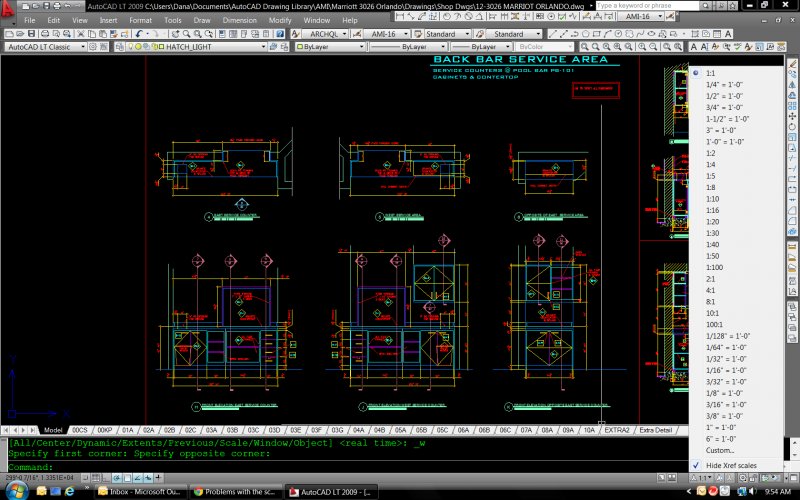Toggle Object Snap in the status bar
The height and width of the screenshot is (500, 800).
coord(127,478)
